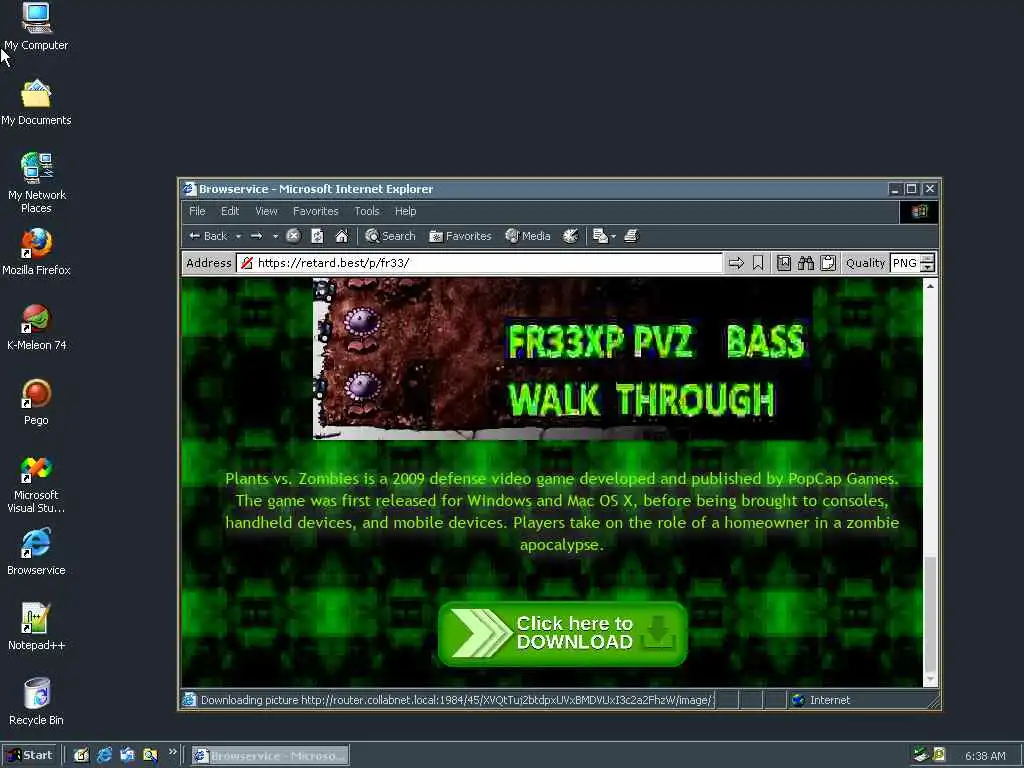Click the address bar URL field
This screenshot has width=1024, height=768.
click(480, 263)
